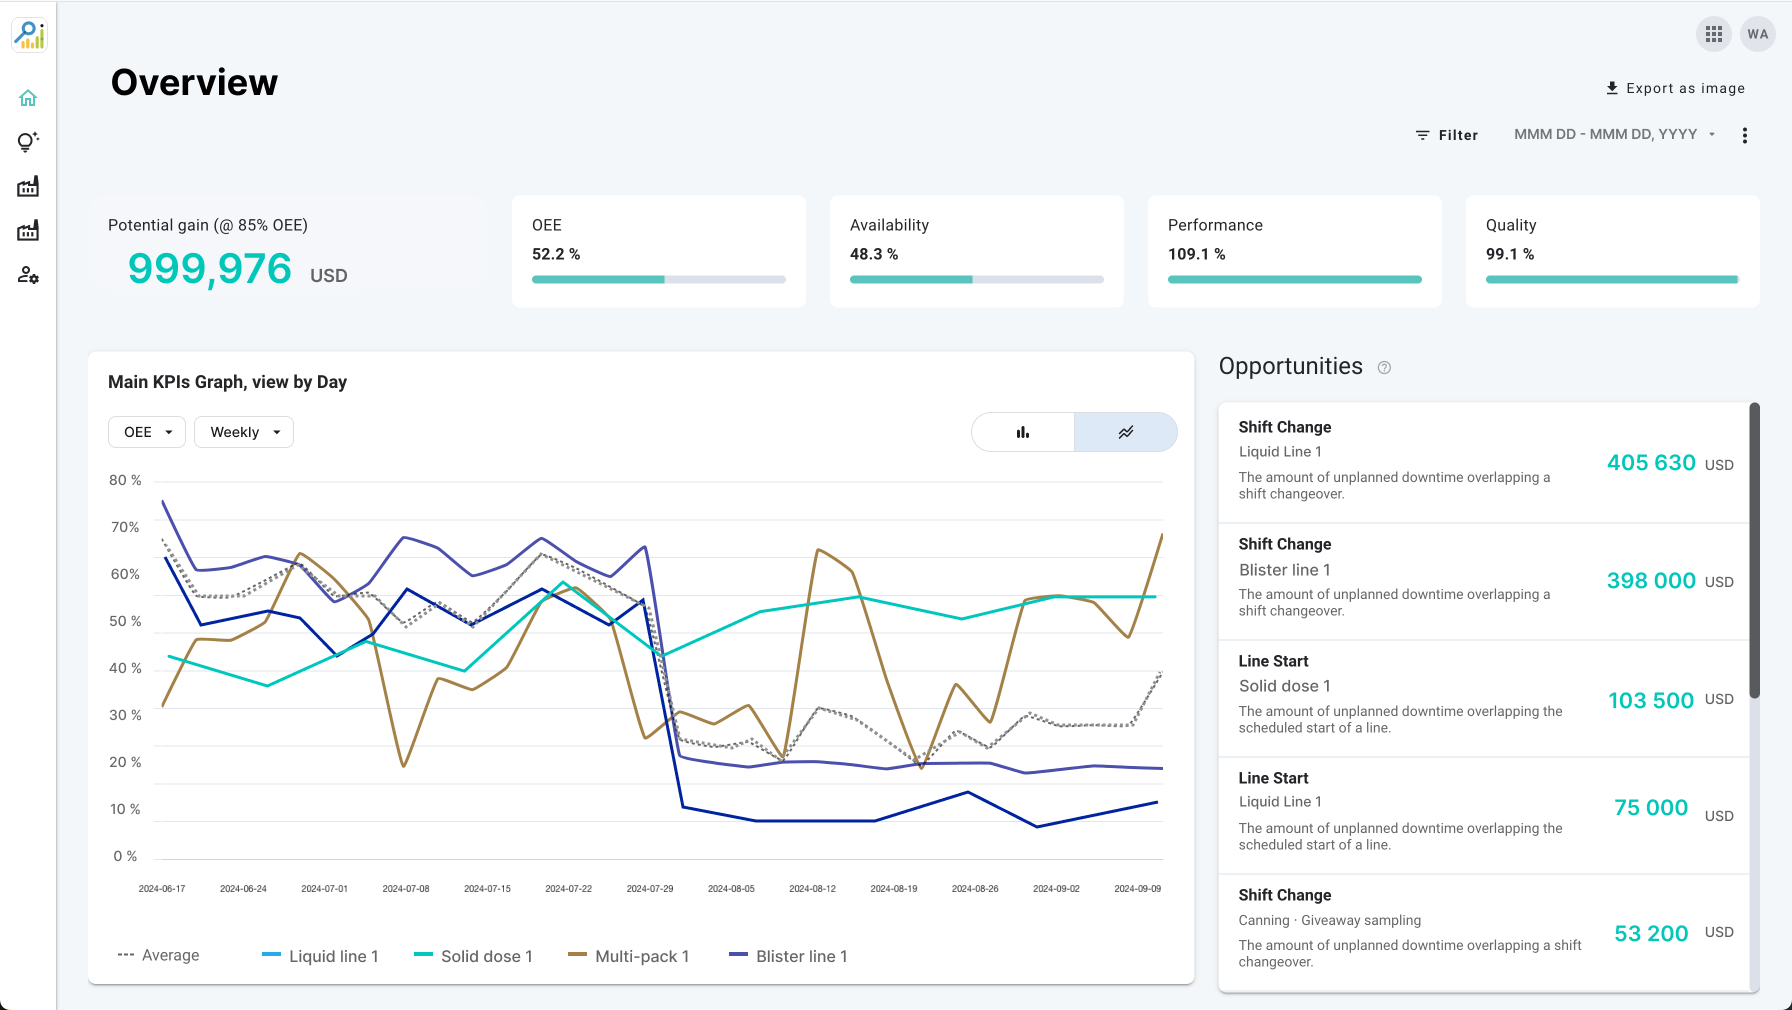
Task: Click the WA user avatar
Action: pos(1758,34)
